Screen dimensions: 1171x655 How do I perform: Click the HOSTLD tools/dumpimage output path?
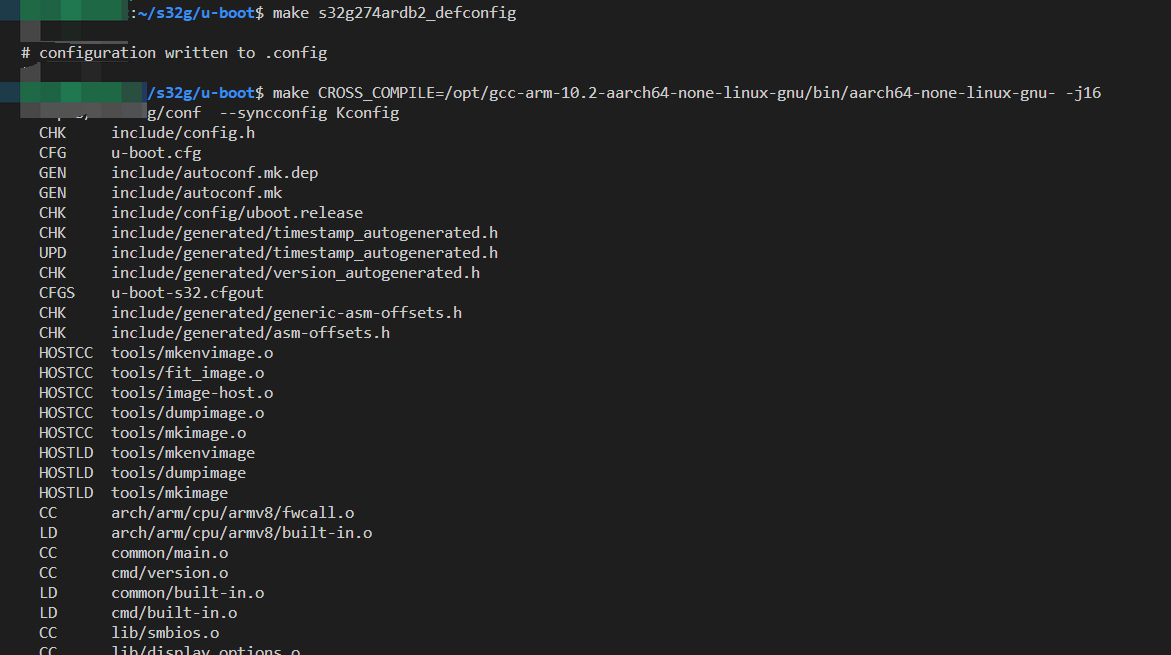[x=179, y=473]
